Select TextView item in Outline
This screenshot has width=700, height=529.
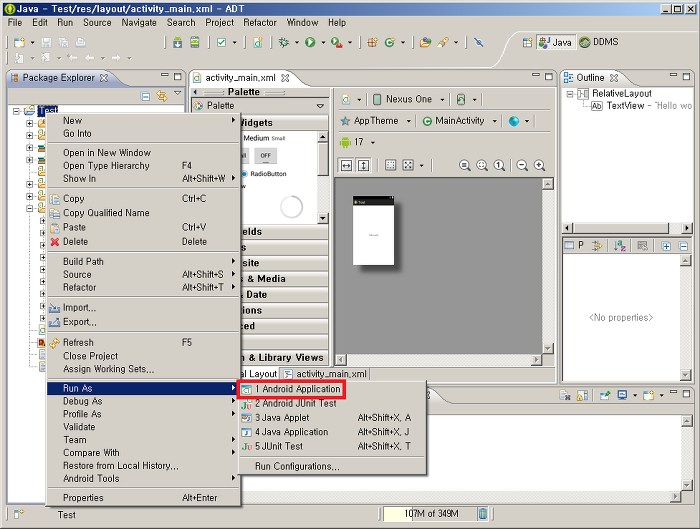tap(642, 106)
